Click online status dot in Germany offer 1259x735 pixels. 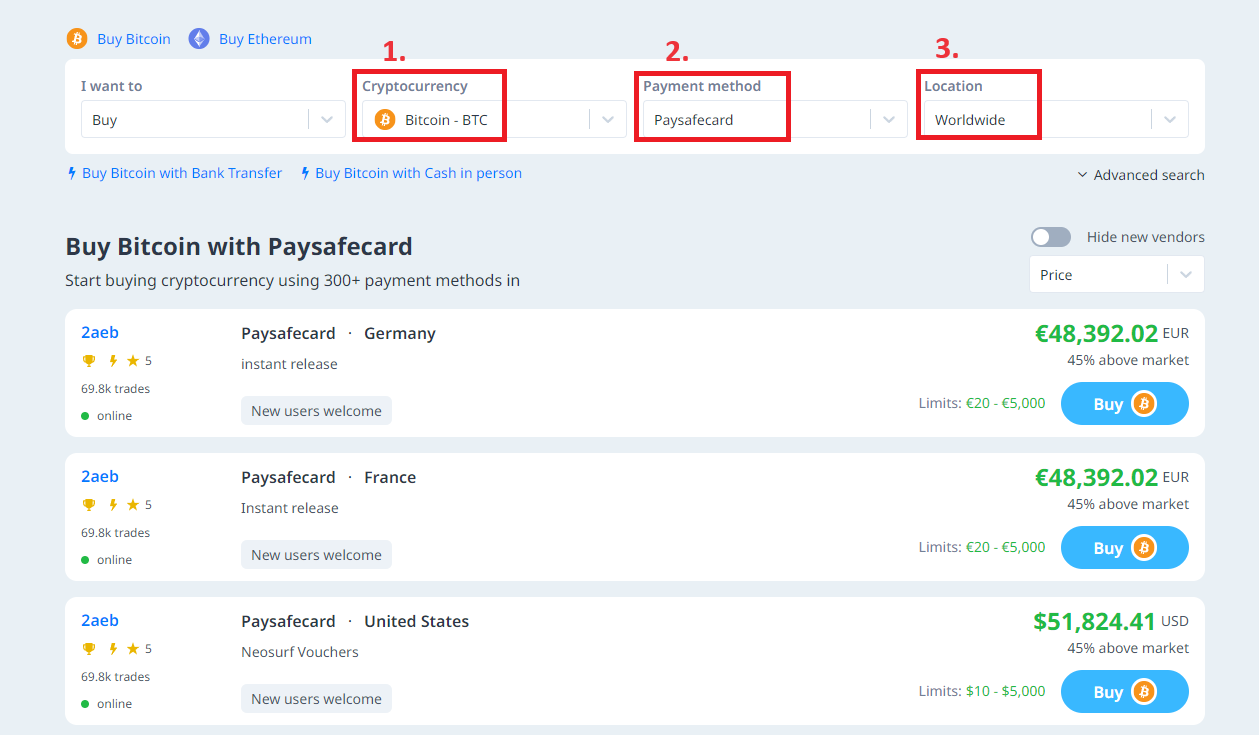(85, 416)
